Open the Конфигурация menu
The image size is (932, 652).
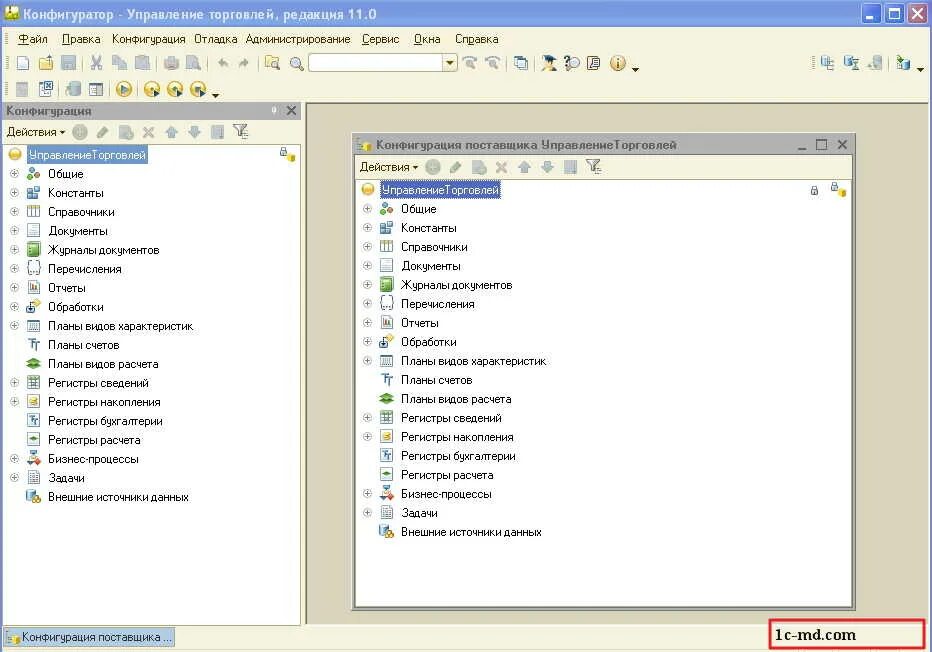[x=149, y=39]
